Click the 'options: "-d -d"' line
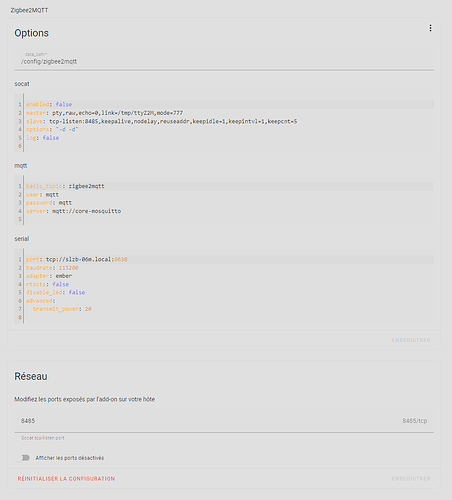Screen dimensions: 452x500 click(x=52, y=129)
